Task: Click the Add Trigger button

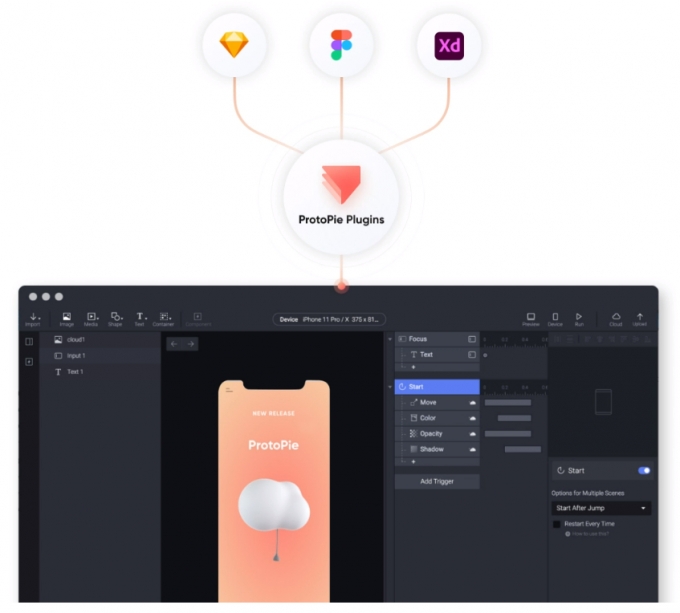Action: [x=437, y=481]
